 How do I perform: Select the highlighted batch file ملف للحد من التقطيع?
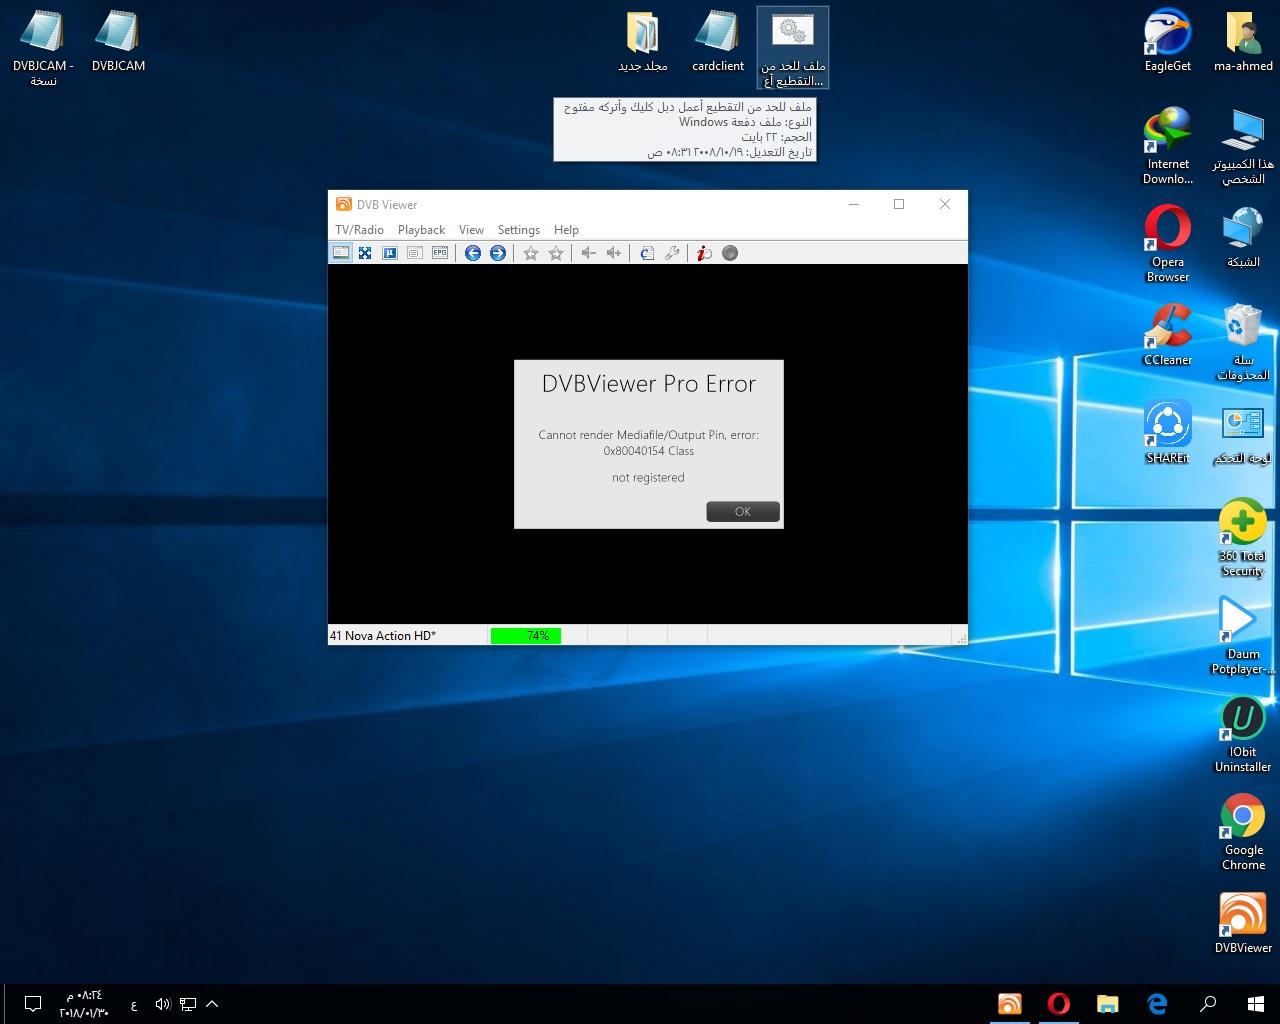tap(793, 48)
